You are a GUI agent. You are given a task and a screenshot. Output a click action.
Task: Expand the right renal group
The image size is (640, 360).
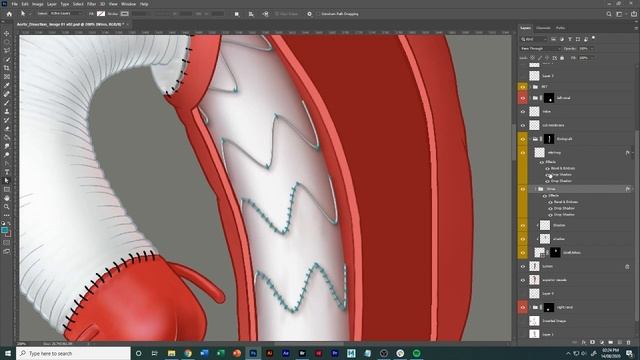click(x=530, y=307)
